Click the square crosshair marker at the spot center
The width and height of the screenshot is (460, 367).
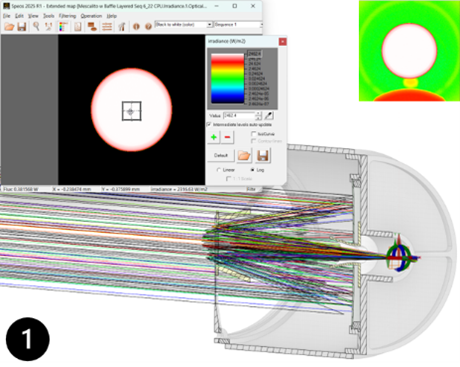[x=131, y=111]
